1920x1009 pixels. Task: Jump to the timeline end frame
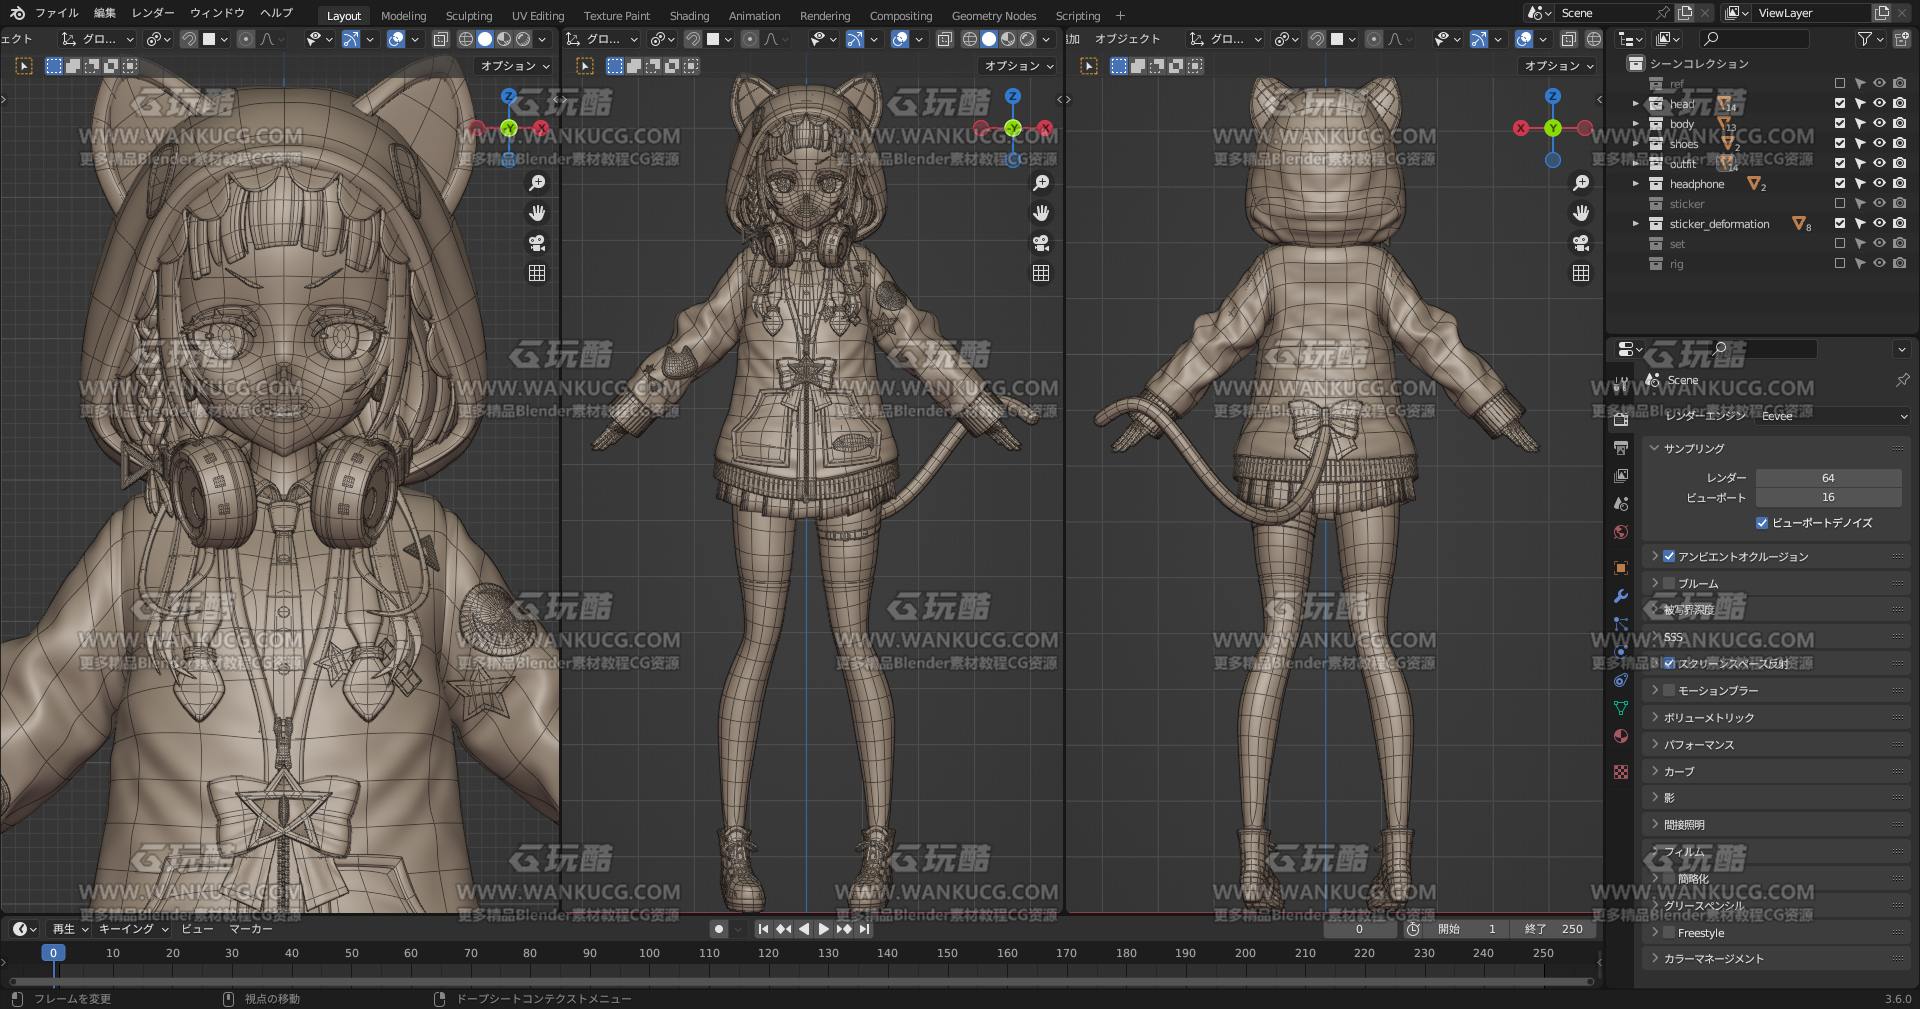865,929
